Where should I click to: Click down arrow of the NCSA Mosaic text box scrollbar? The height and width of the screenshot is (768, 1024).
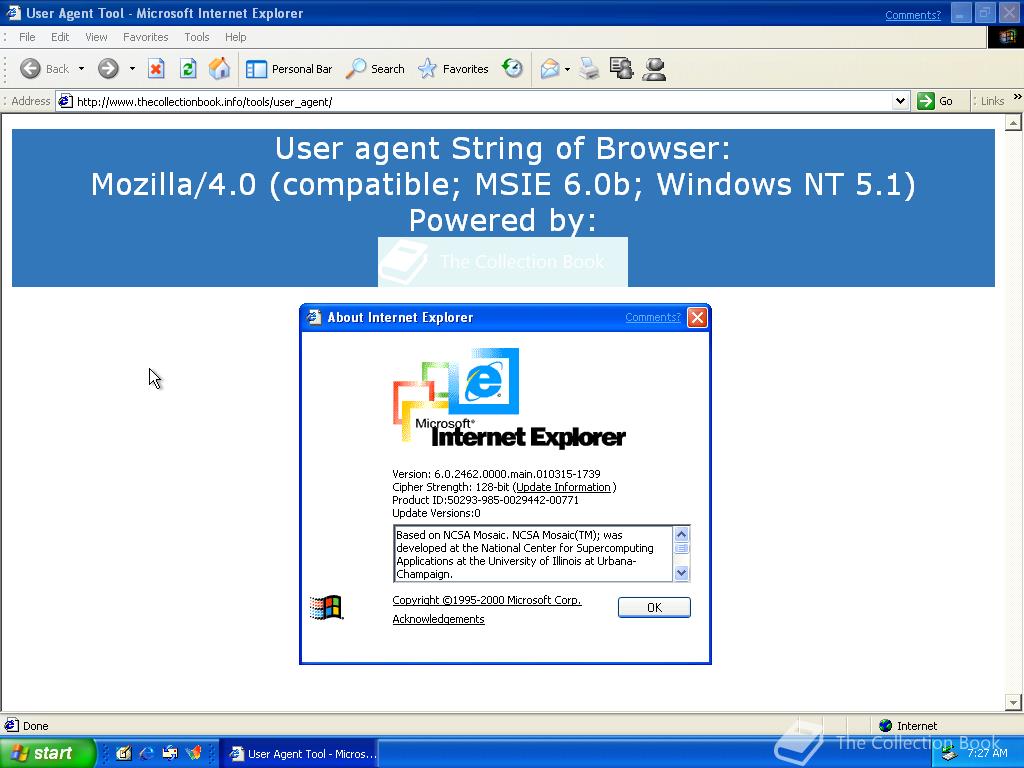click(x=681, y=573)
